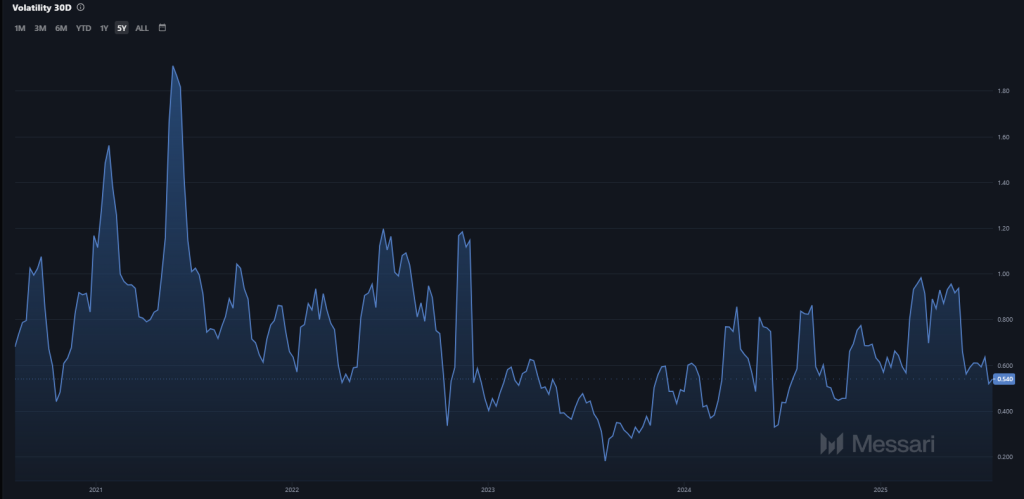Image resolution: width=1024 pixels, height=499 pixels.
Task: Set the chart range to 1Y
Action: [x=104, y=28]
